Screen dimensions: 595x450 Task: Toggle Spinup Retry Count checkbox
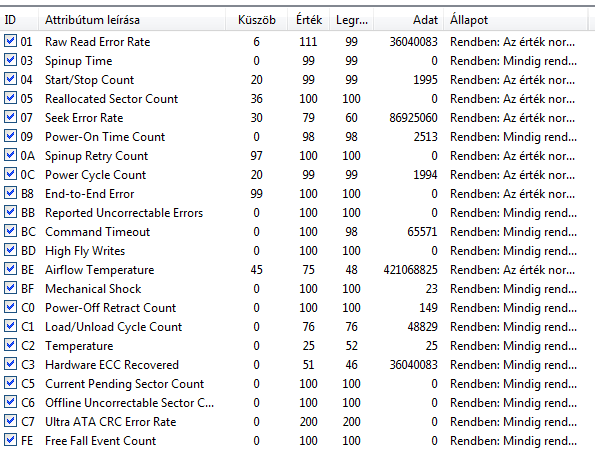[10, 155]
